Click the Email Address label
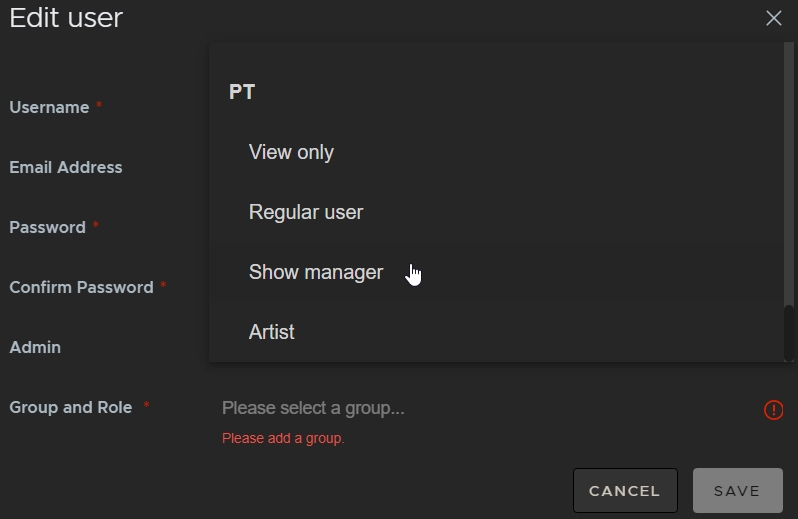Viewport: 798px width, 519px height. (66, 167)
